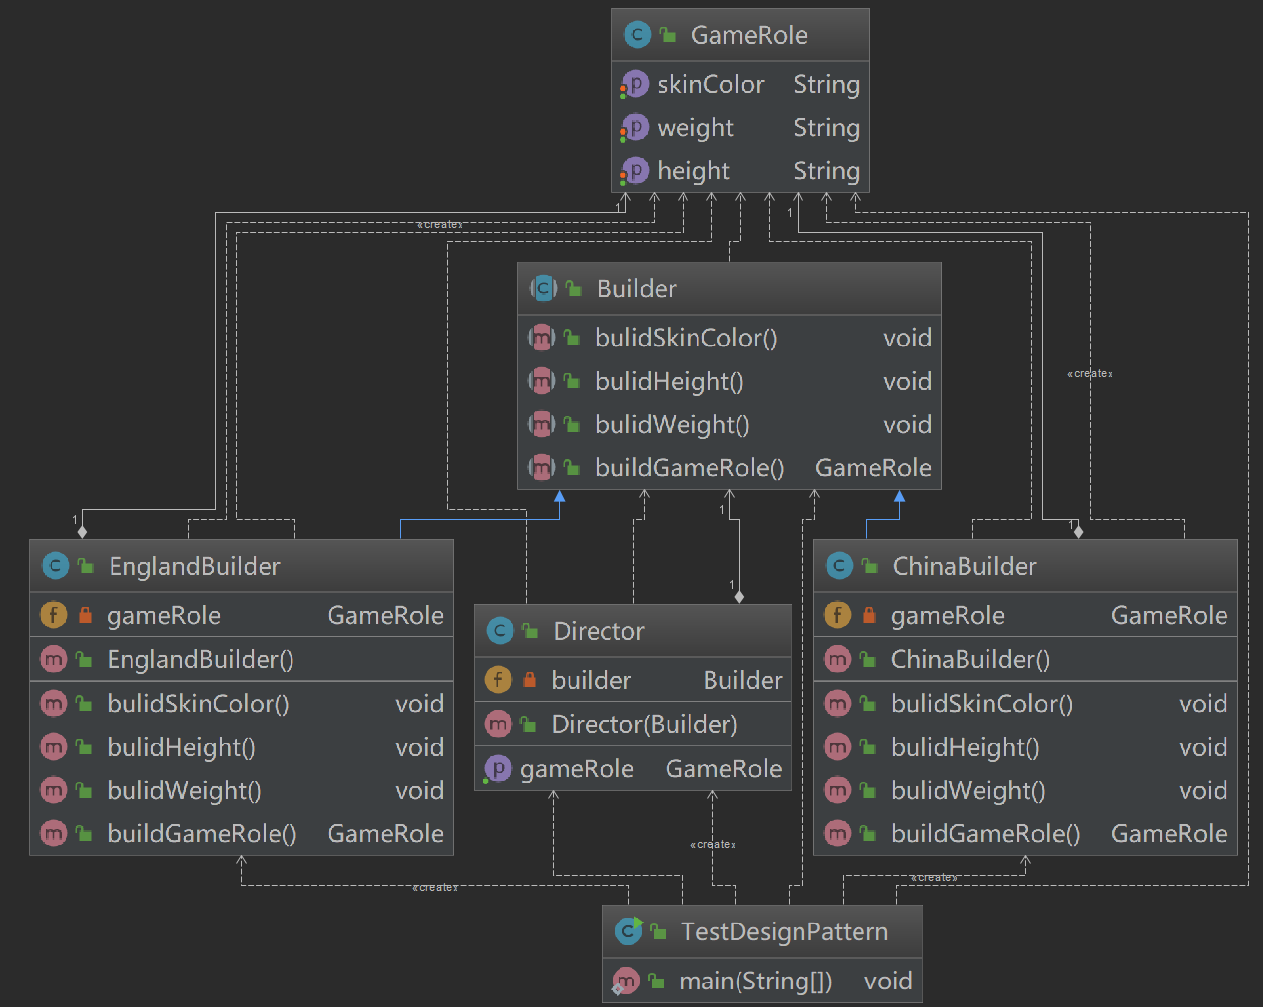Click method icon beside Builder's buildGameRole()
The height and width of the screenshot is (1007, 1263).
541,467
